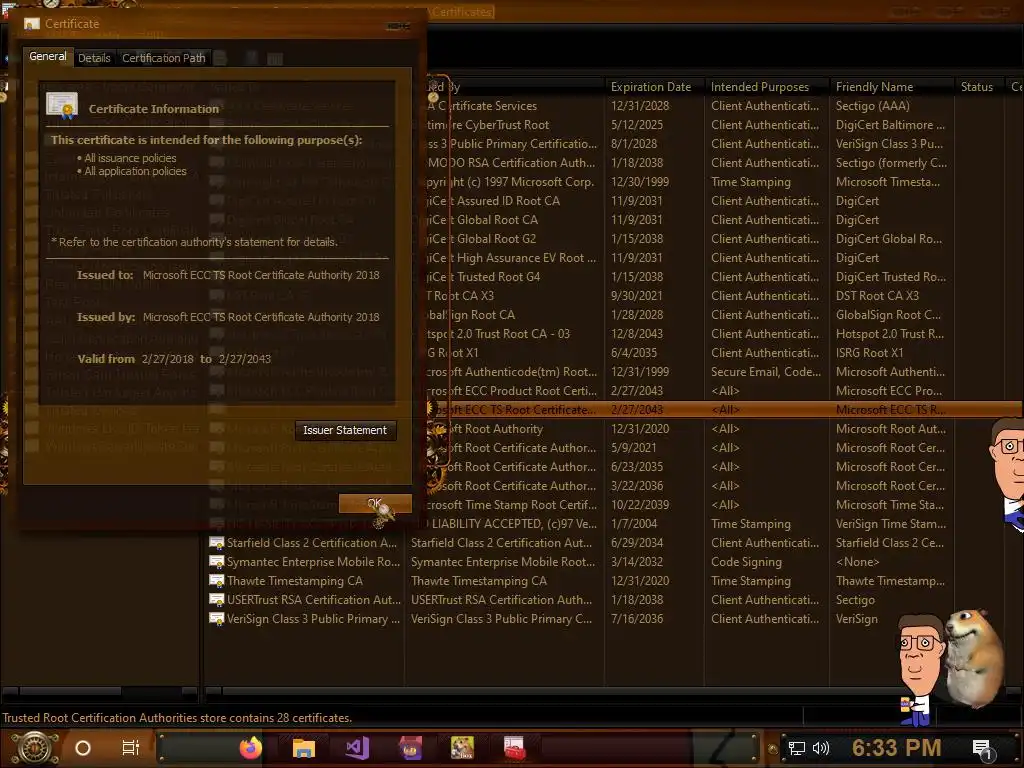1024x768 pixels.
Task: Sort by the Status column header
Action: click(976, 87)
